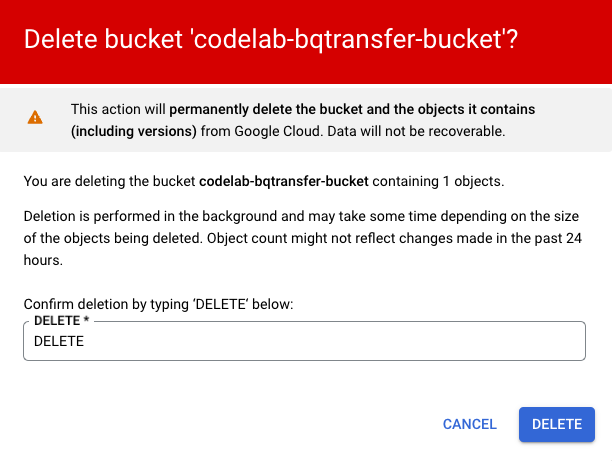The width and height of the screenshot is (612, 461).
Task: Confirm with the blue DELETE button
Action: click(x=557, y=424)
